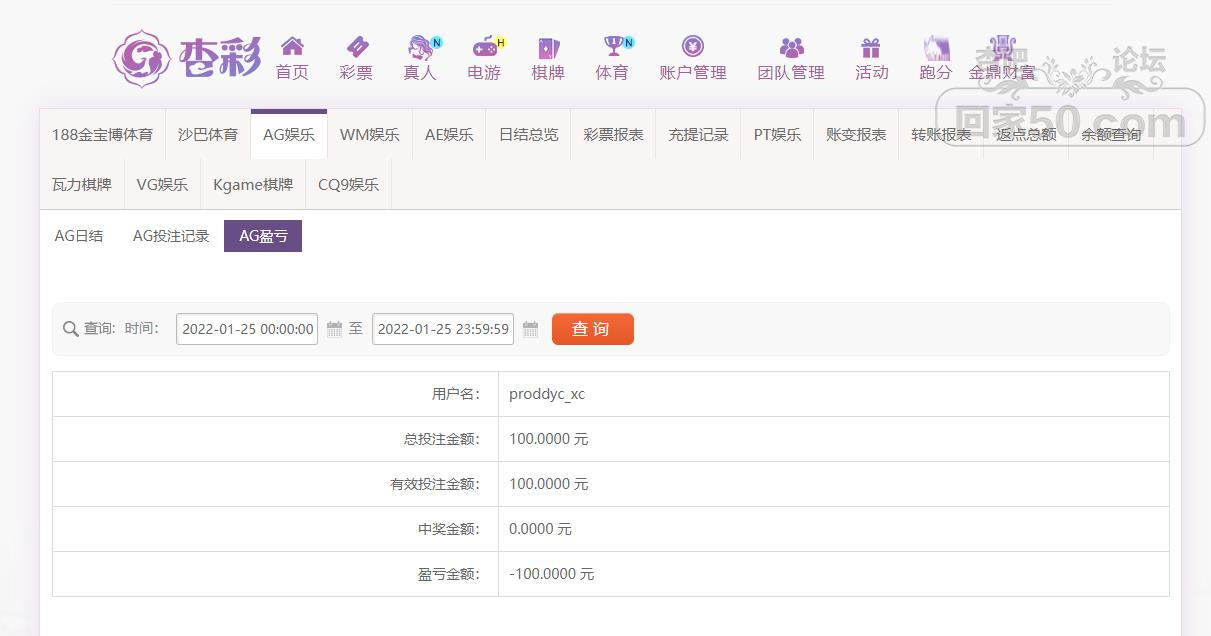Switch to Kgame棋牌 tab

coord(253,184)
